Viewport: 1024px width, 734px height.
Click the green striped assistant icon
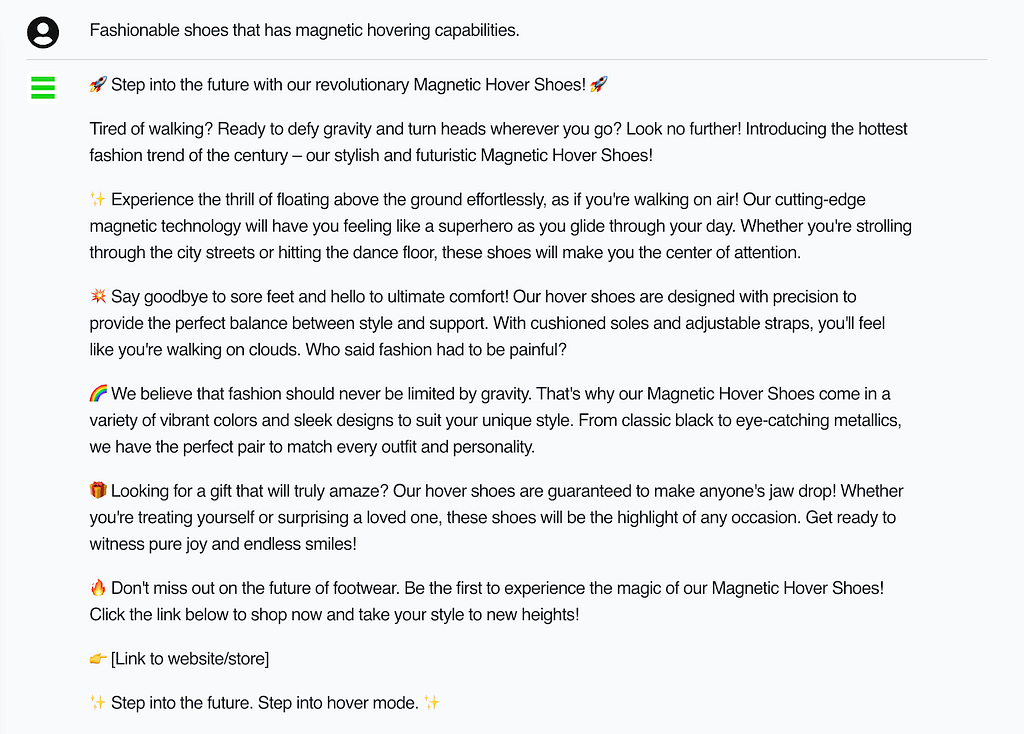click(x=43, y=88)
